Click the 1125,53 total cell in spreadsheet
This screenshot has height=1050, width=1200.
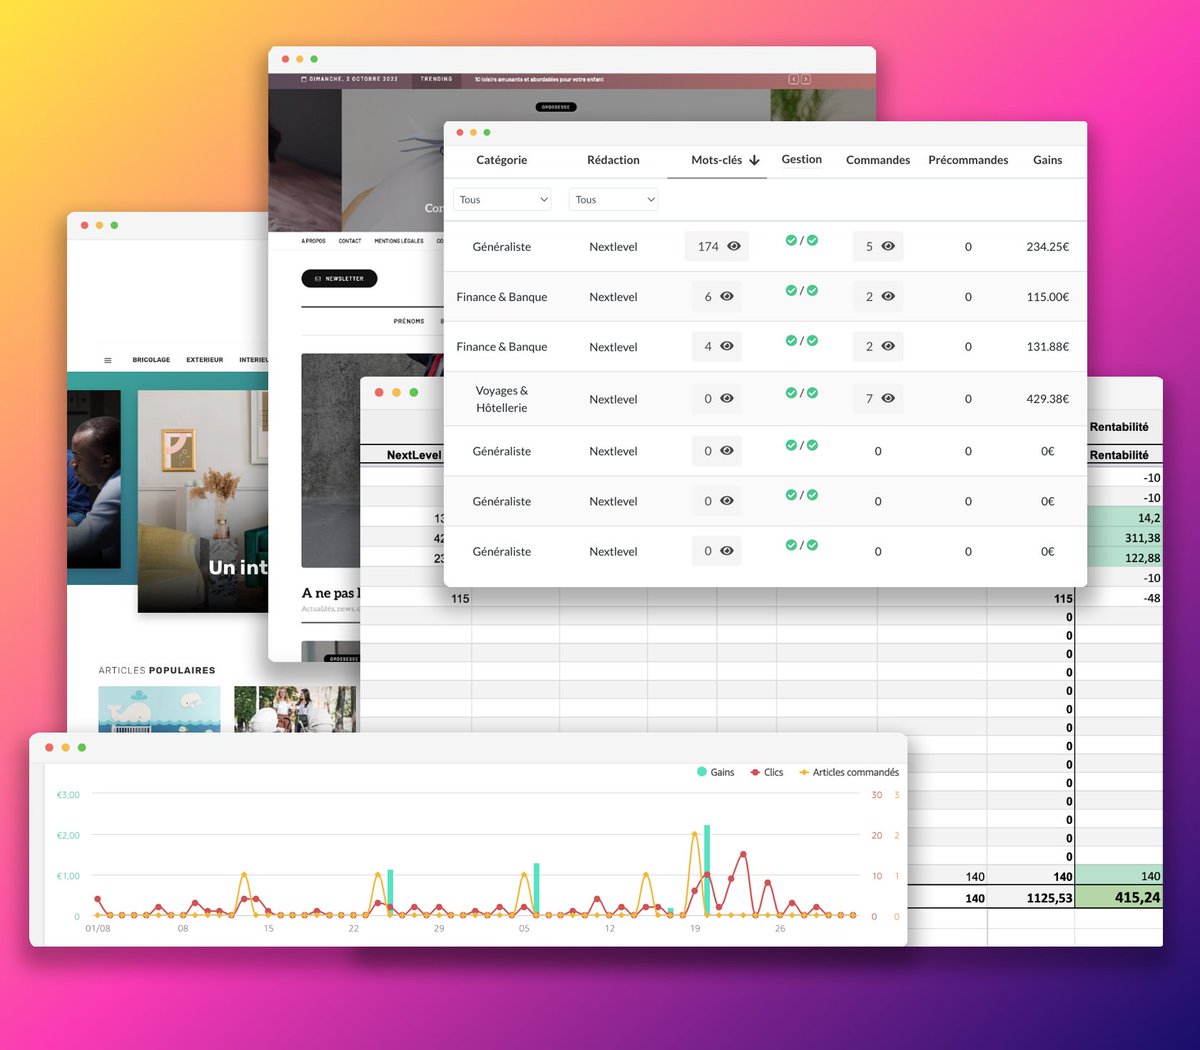(x=1031, y=897)
